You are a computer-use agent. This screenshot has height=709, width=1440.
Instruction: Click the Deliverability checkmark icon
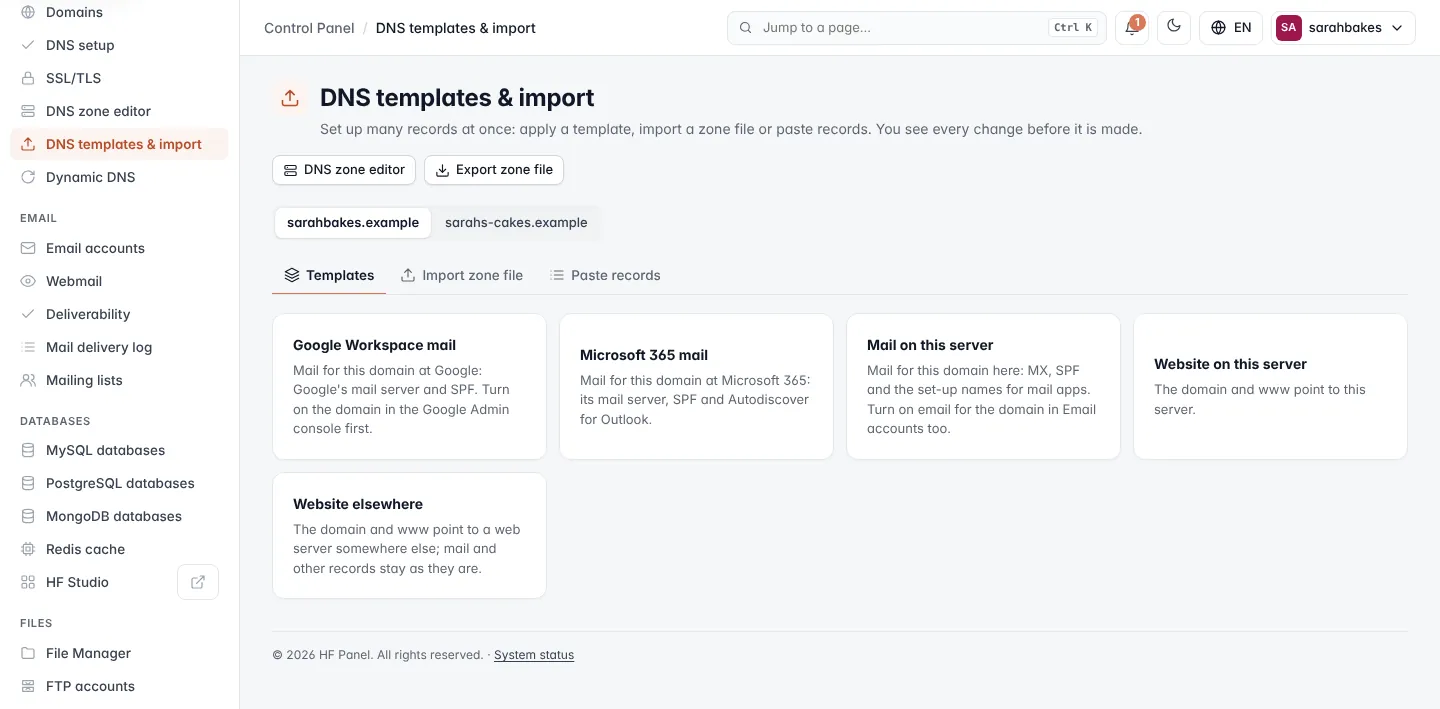28,314
